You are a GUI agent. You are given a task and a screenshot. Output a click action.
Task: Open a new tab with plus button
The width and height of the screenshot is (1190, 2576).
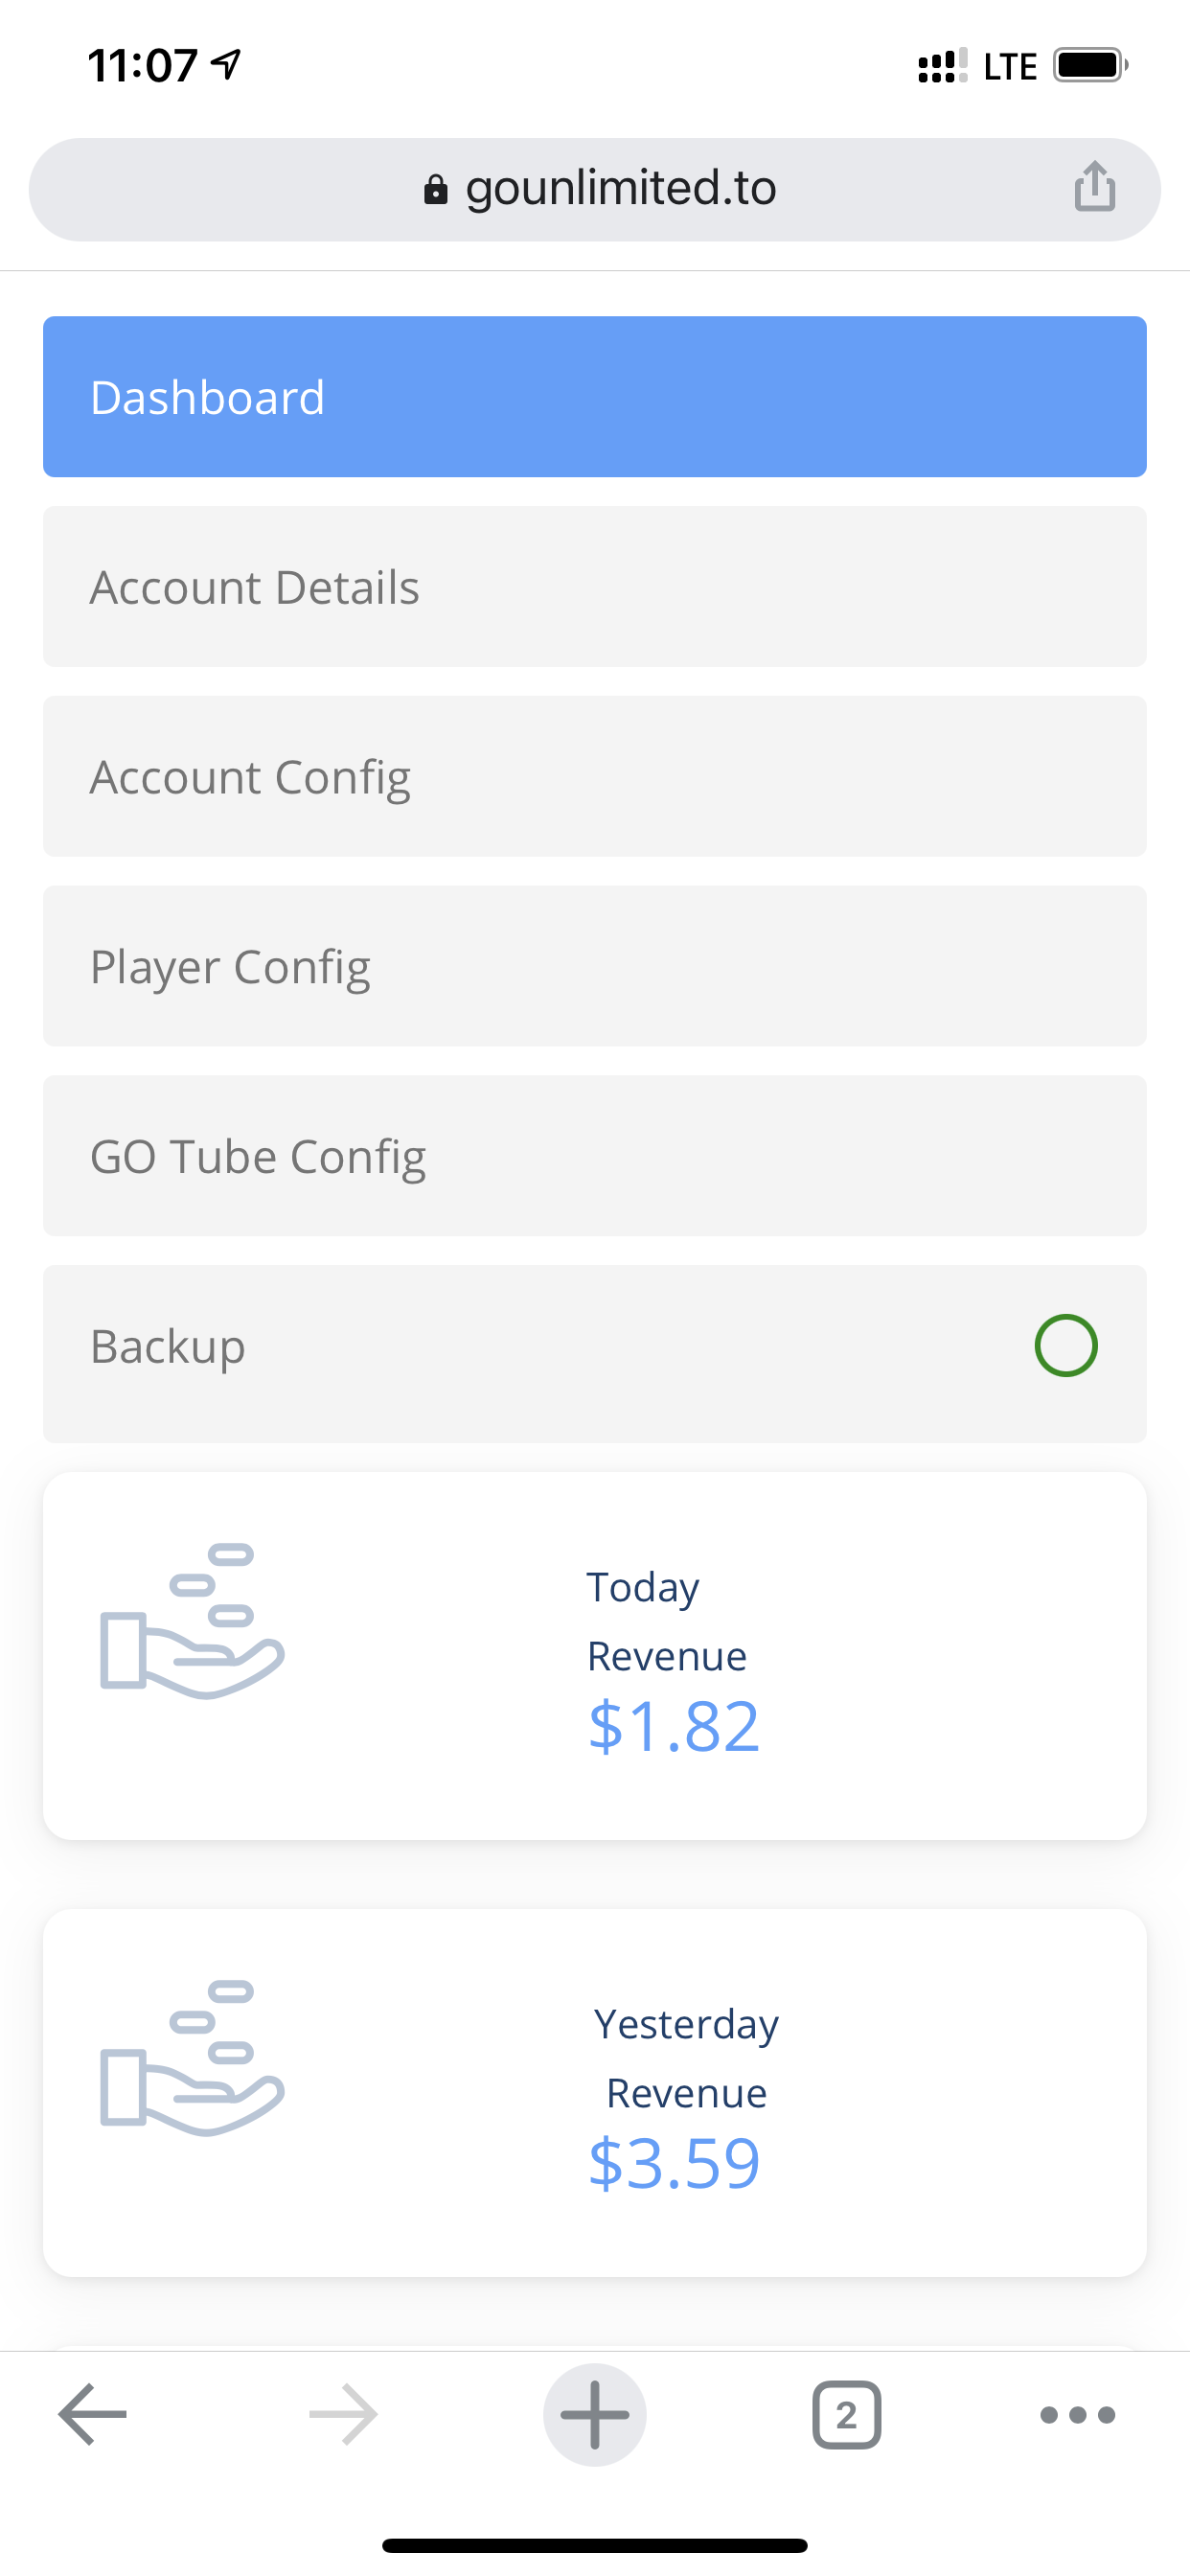[595, 2414]
